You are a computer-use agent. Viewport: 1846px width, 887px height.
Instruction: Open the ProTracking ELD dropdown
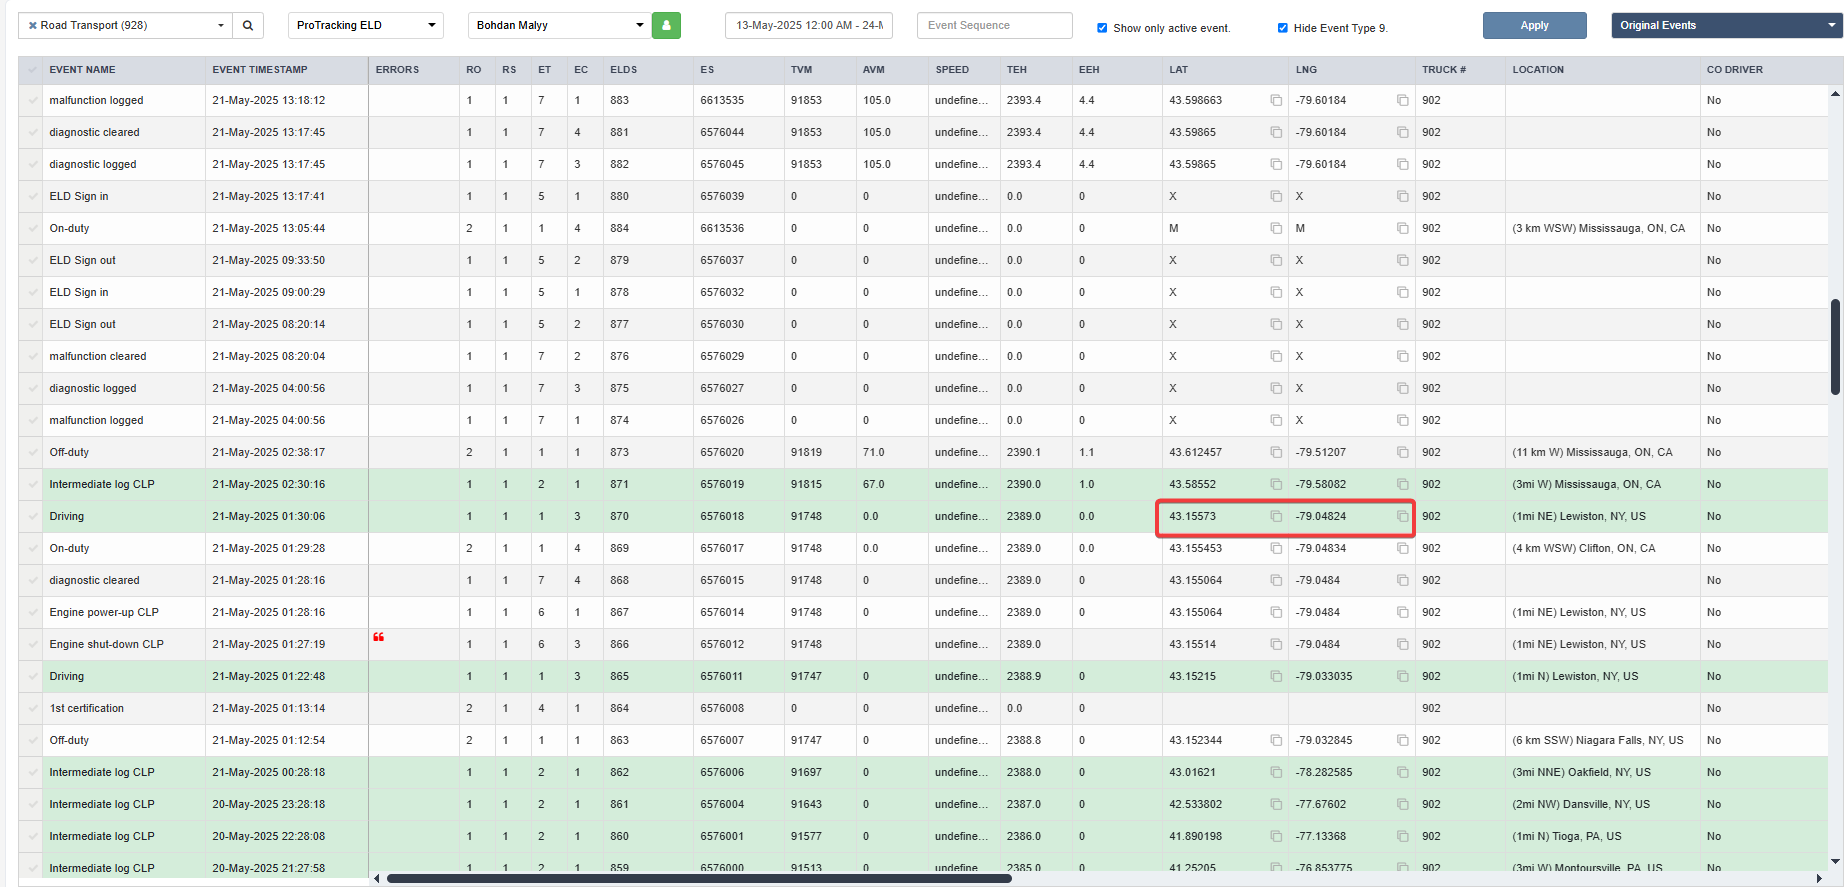click(x=366, y=25)
